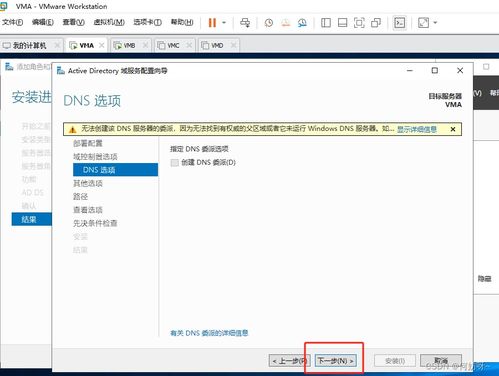Click the send Ctrl+Alt+Del toolbar icon
Viewport: 499px width, 376px height.
(245, 23)
